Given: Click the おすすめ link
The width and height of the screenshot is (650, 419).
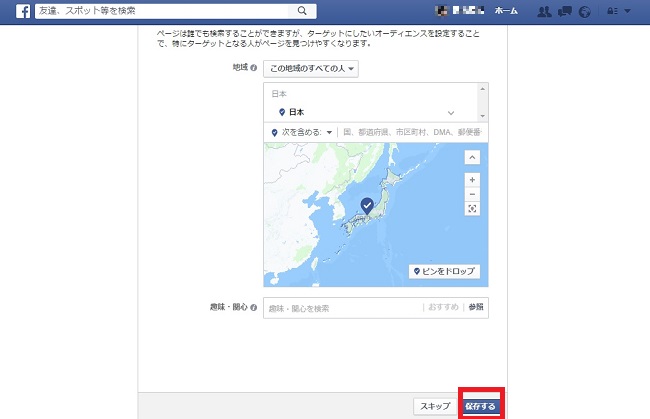Looking at the screenshot, I should pyautogui.click(x=443, y=307).
